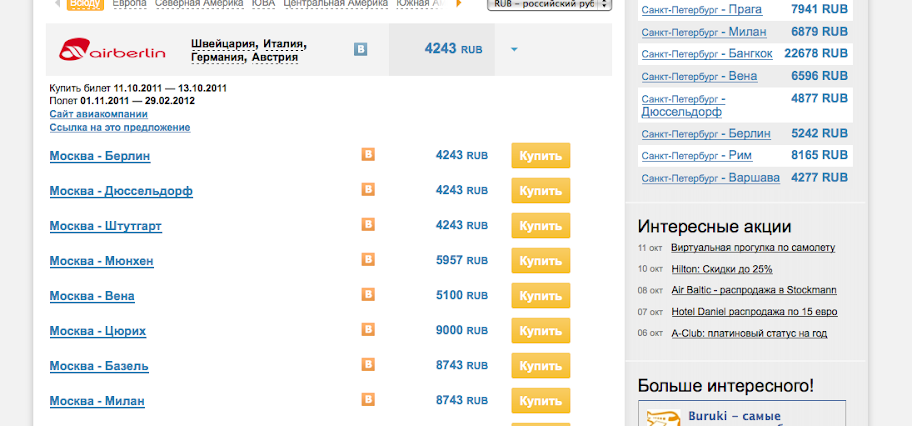Open the Москва - Мюнхен route link
The height and width of the screenshot is (426, 912).
(x=102, y=261)
